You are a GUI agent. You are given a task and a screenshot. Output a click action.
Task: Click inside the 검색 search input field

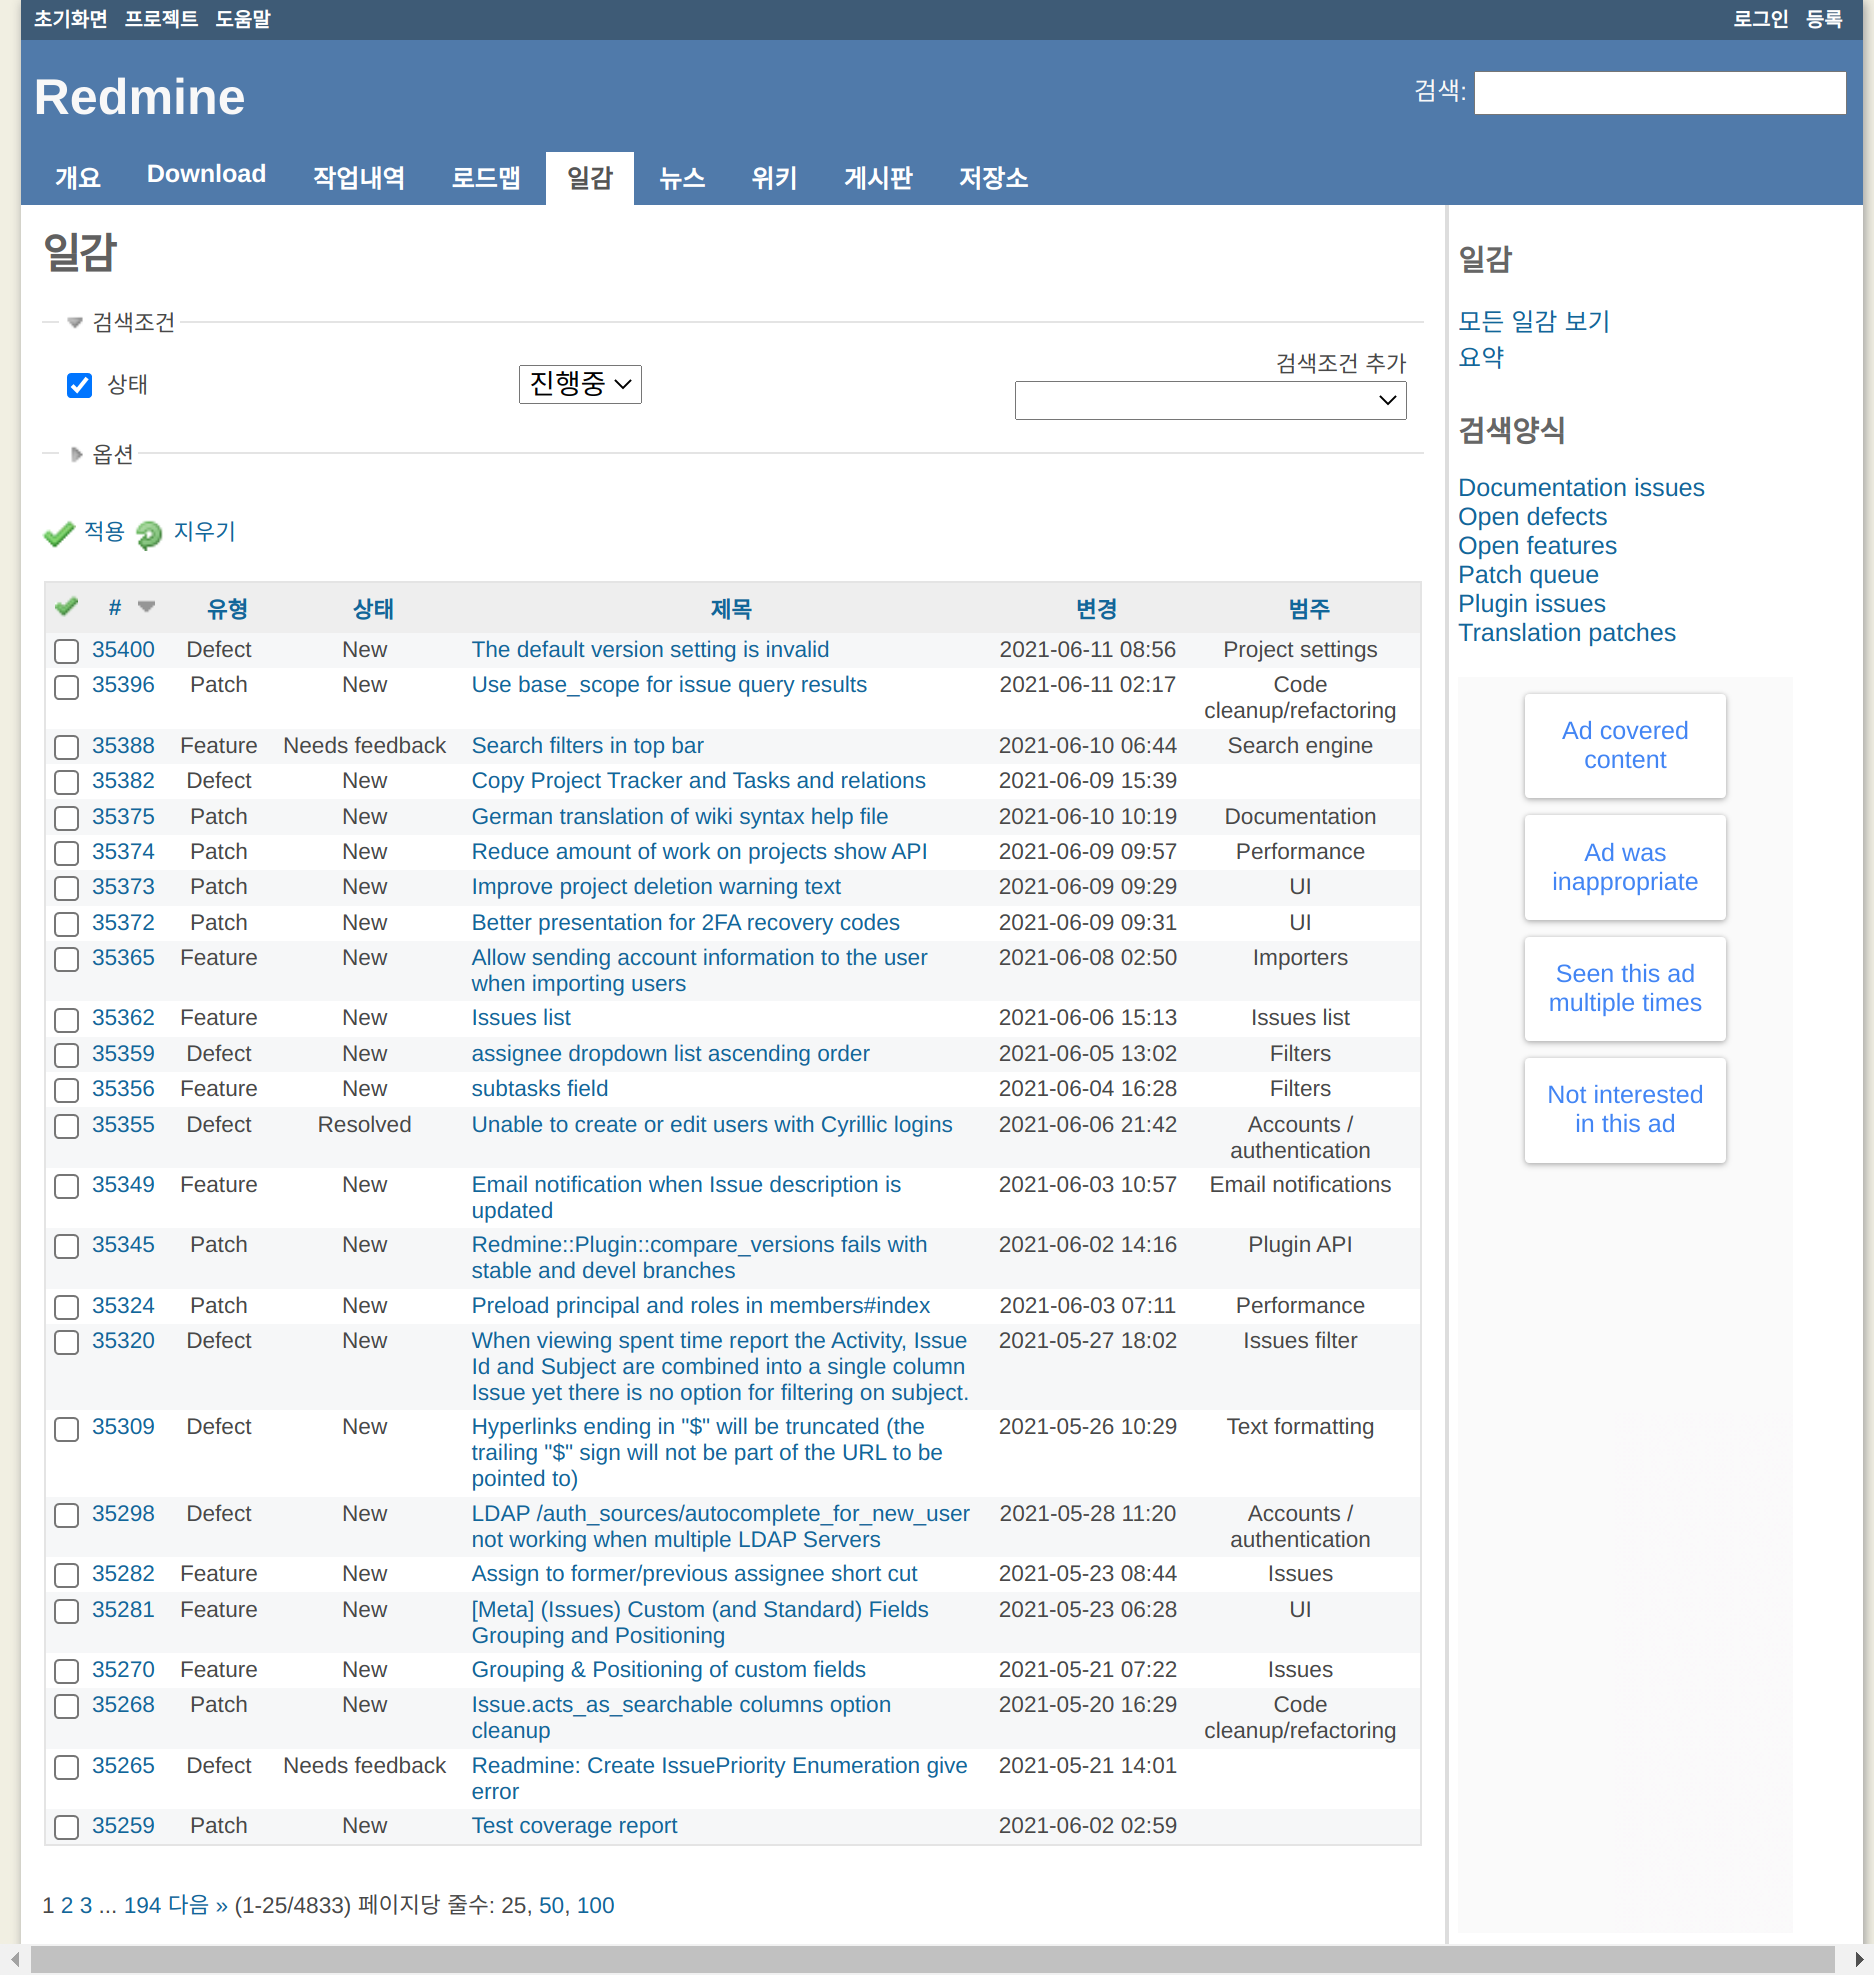1660,92
